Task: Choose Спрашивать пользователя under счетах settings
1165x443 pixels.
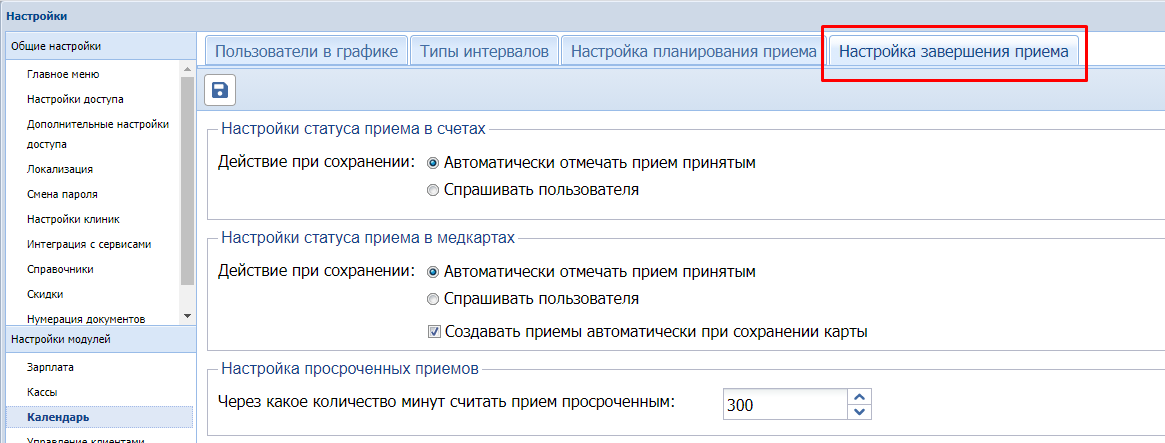Action: point(433,190)
